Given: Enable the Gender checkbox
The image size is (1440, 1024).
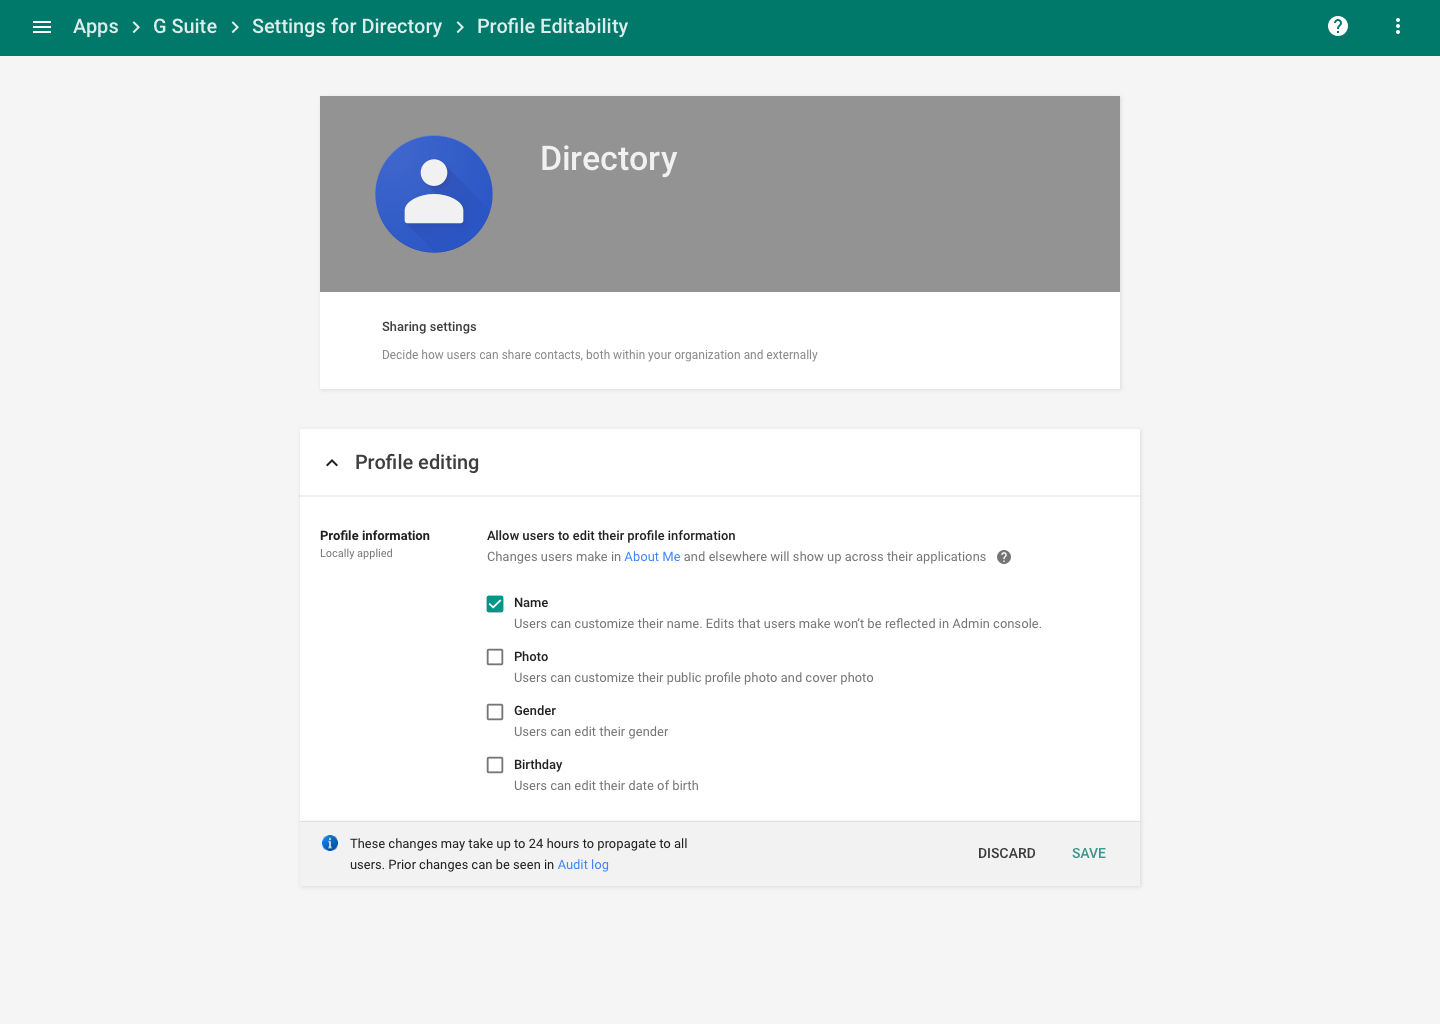Looking at the screenshot, I should (495, 711).
